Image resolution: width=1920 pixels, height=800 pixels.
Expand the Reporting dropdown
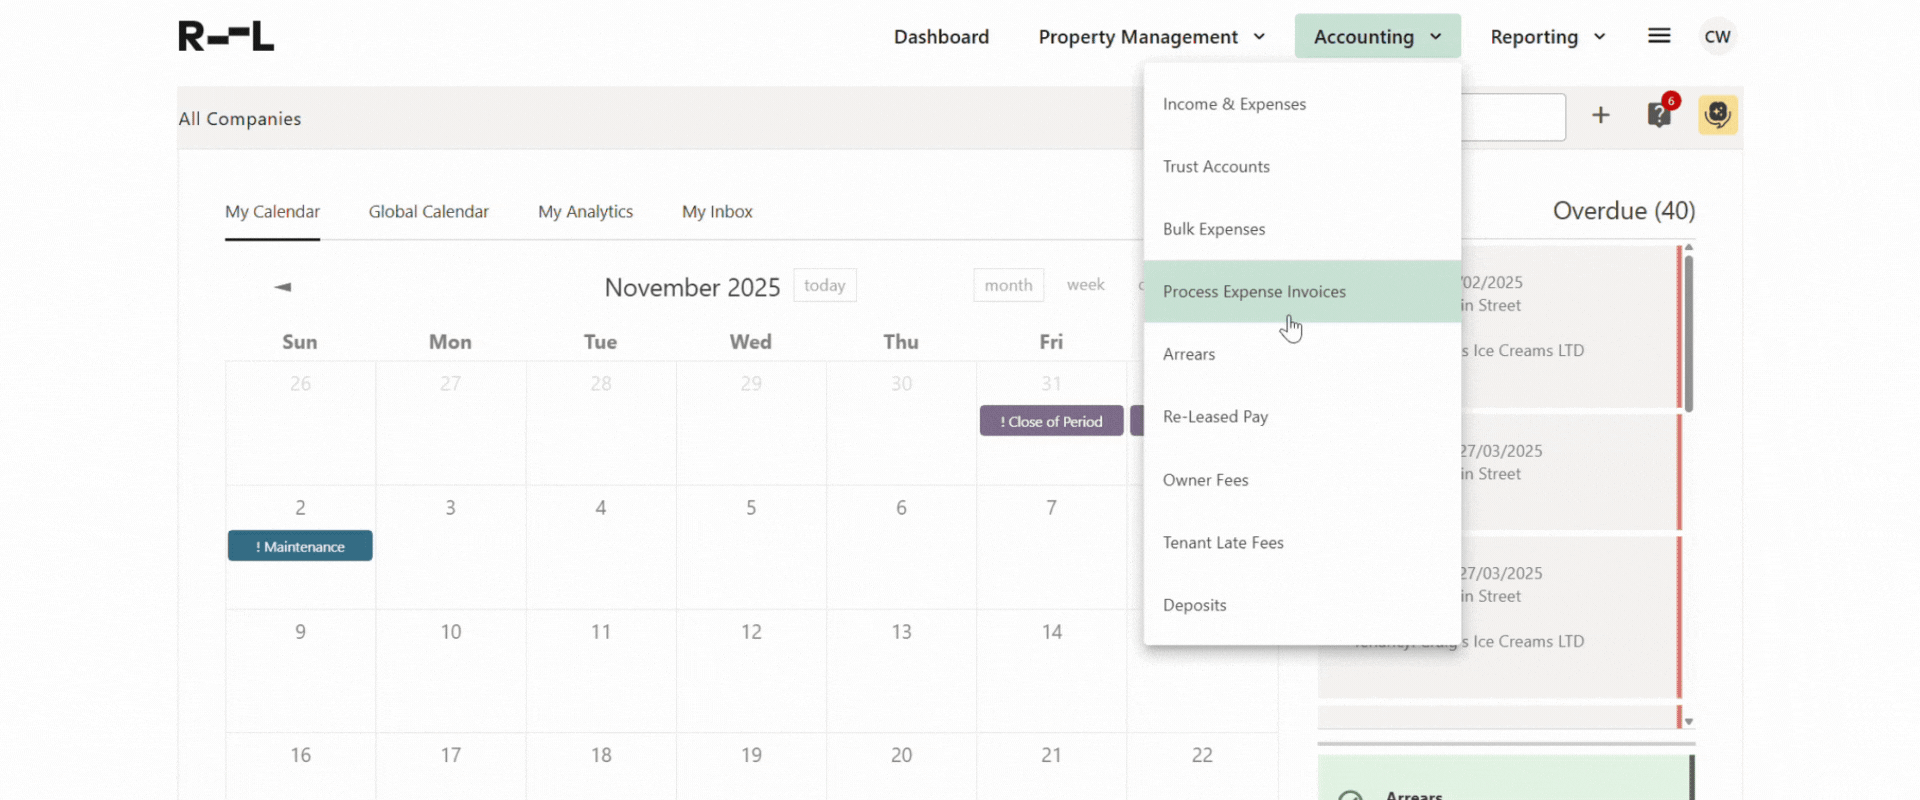point(1547,37)
